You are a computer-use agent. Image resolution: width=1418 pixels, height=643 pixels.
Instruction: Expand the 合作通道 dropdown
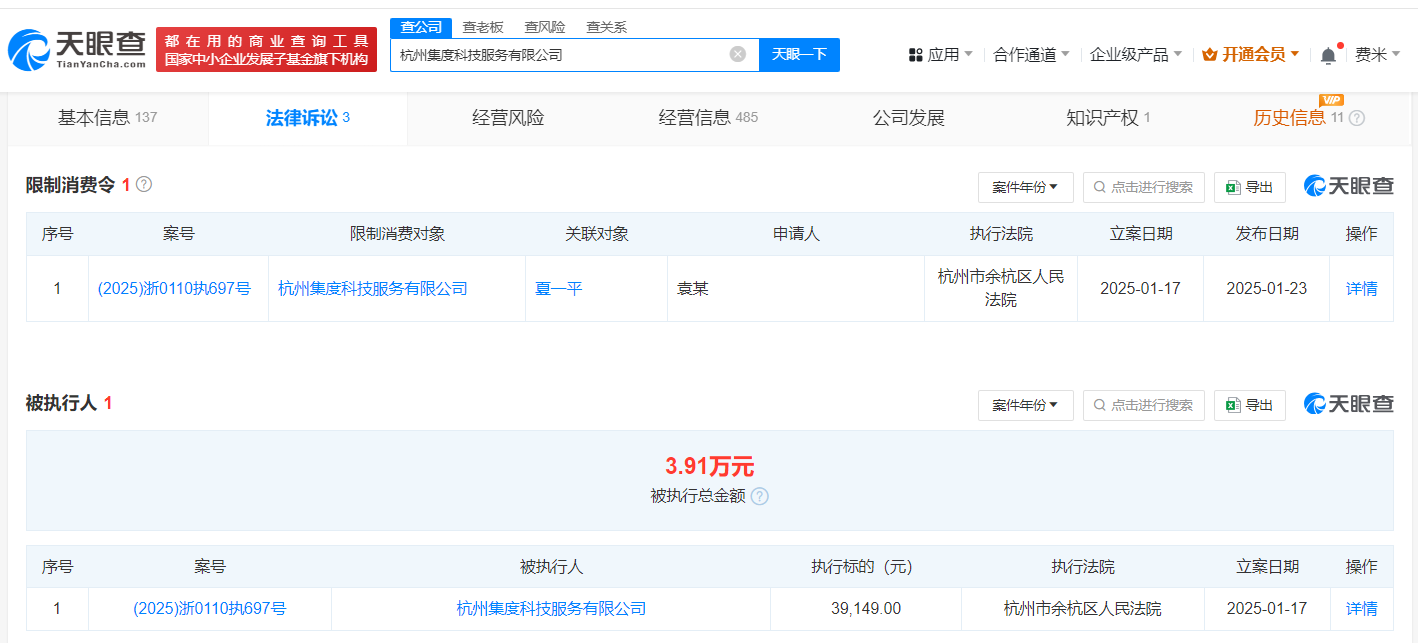[1031, 55]
